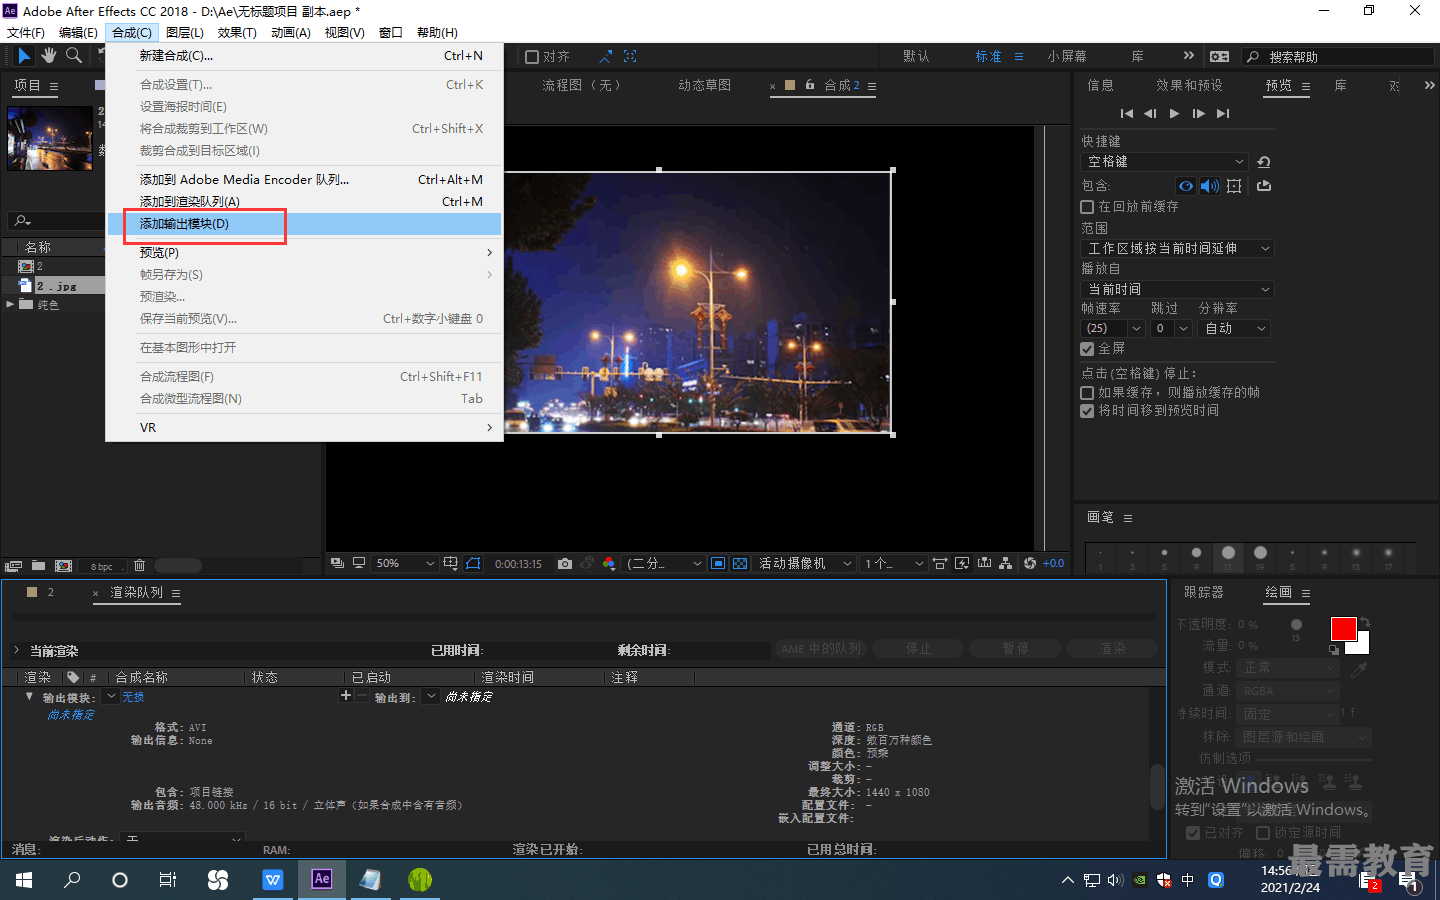The image size is (1440, 900).
Task: Enable play cached frames if cached checkbox
Action: click(1087, 393)
